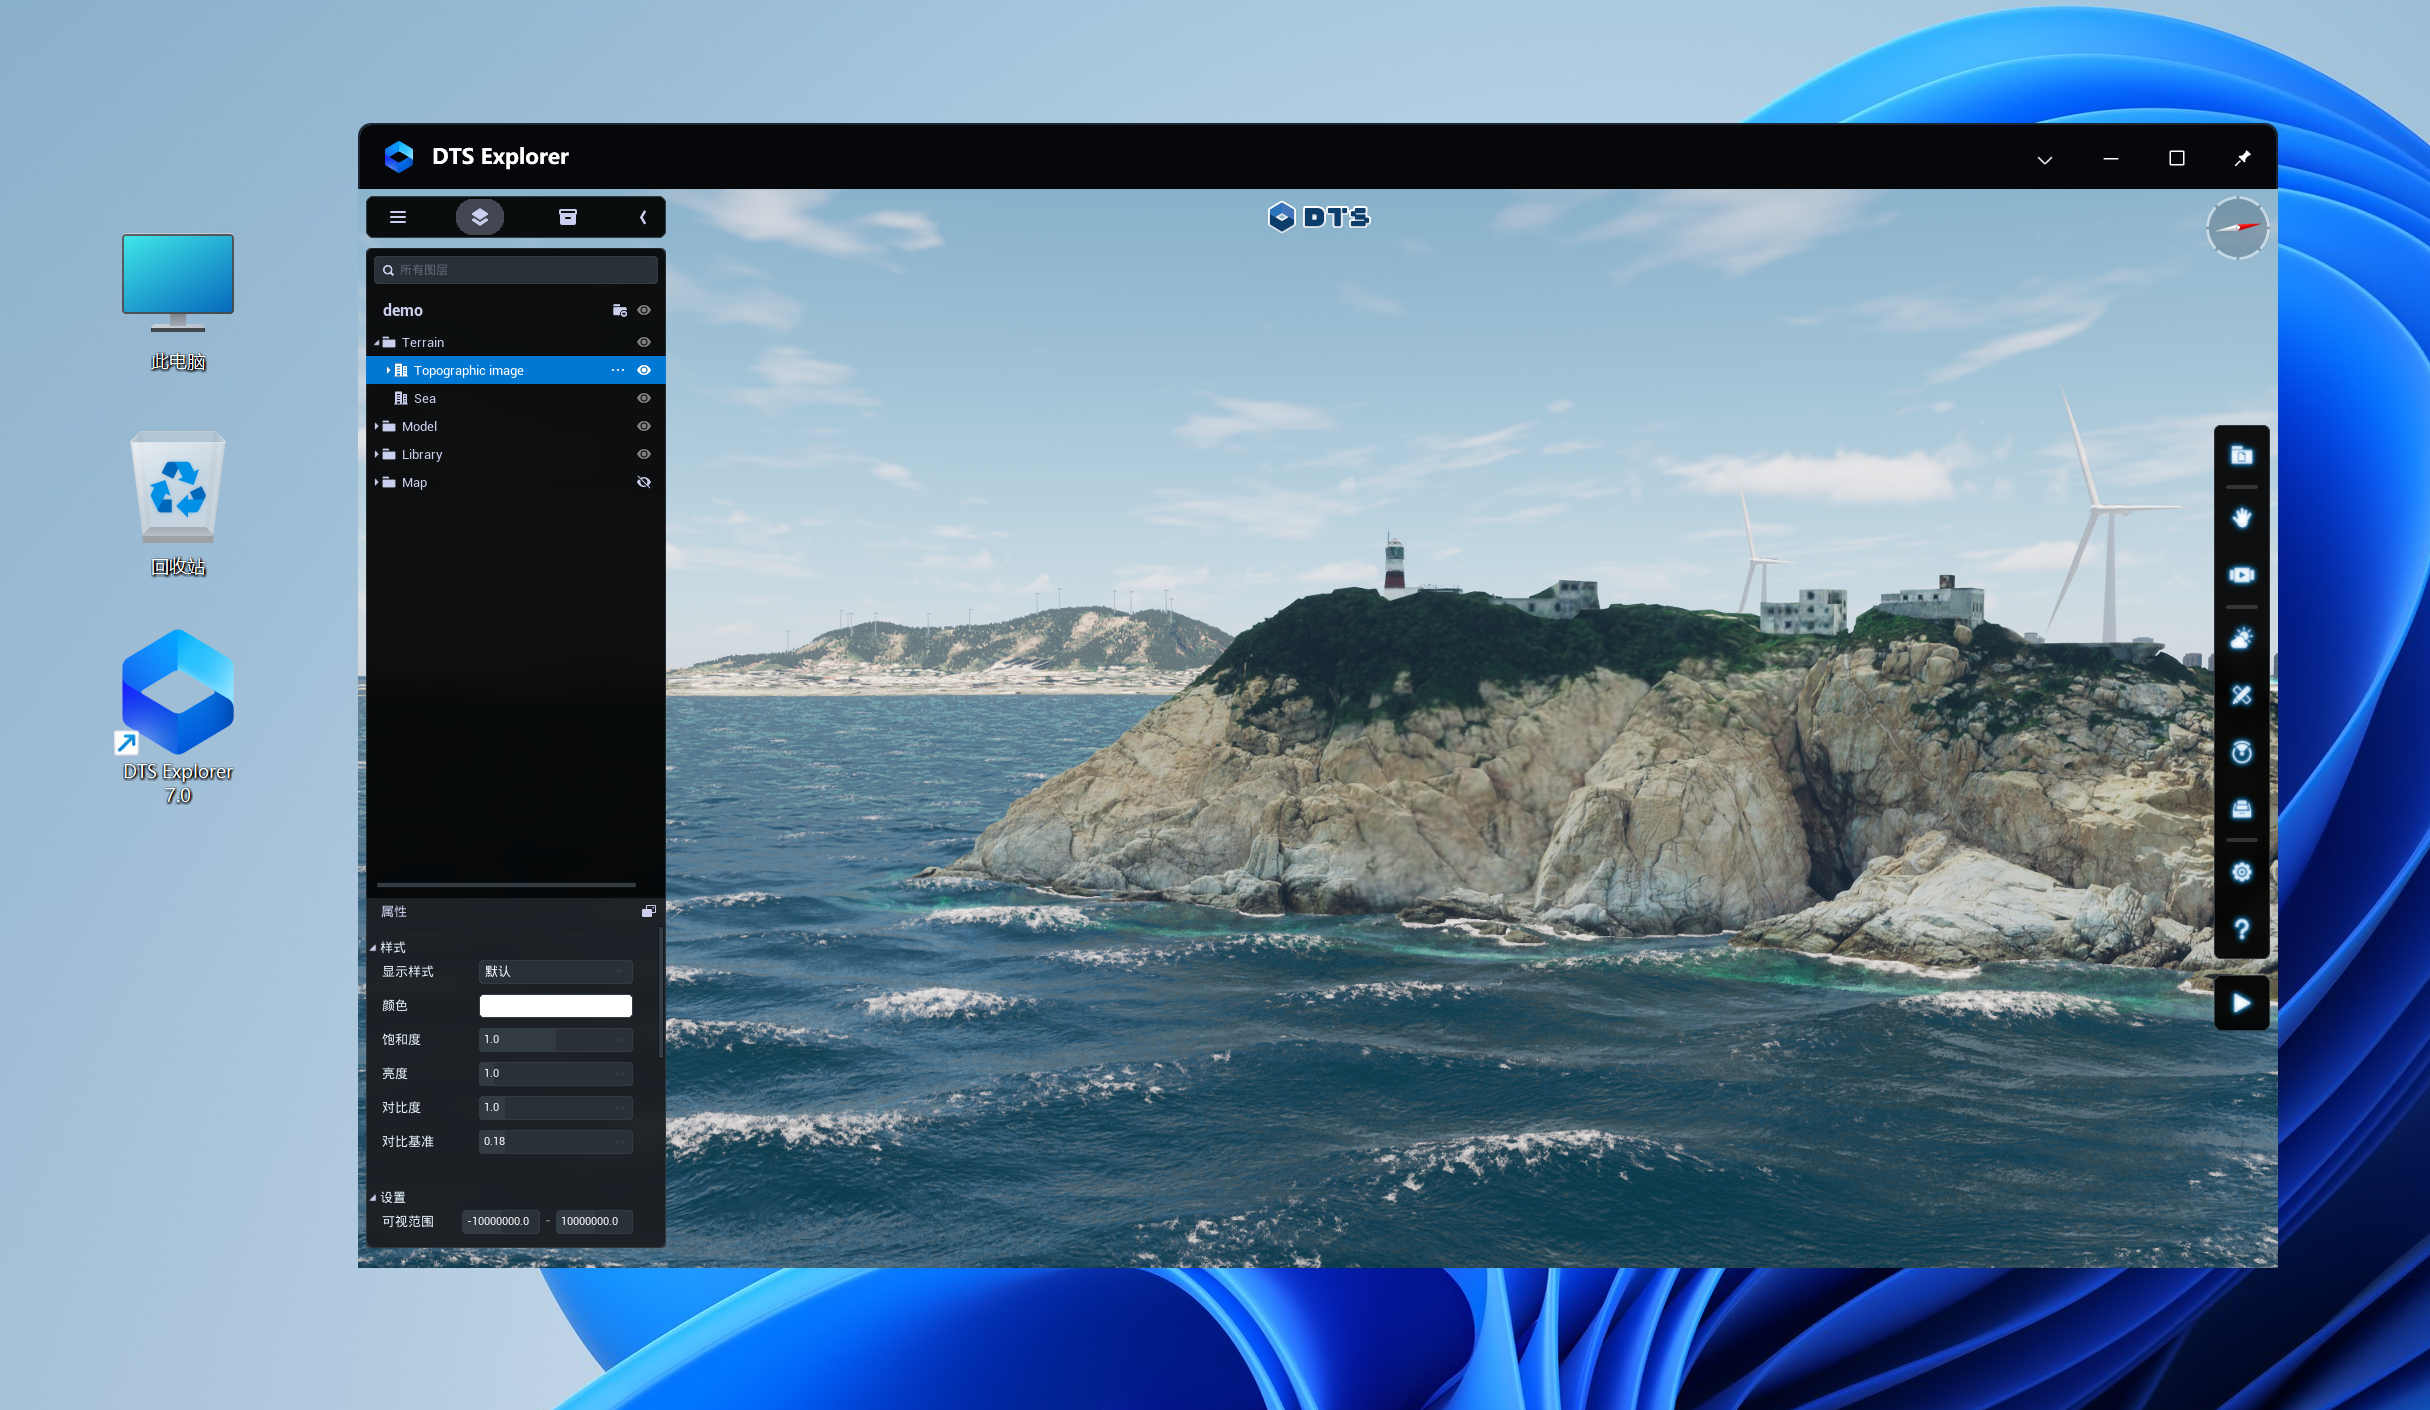Click the Topographic image layer name

click(469, 370)
